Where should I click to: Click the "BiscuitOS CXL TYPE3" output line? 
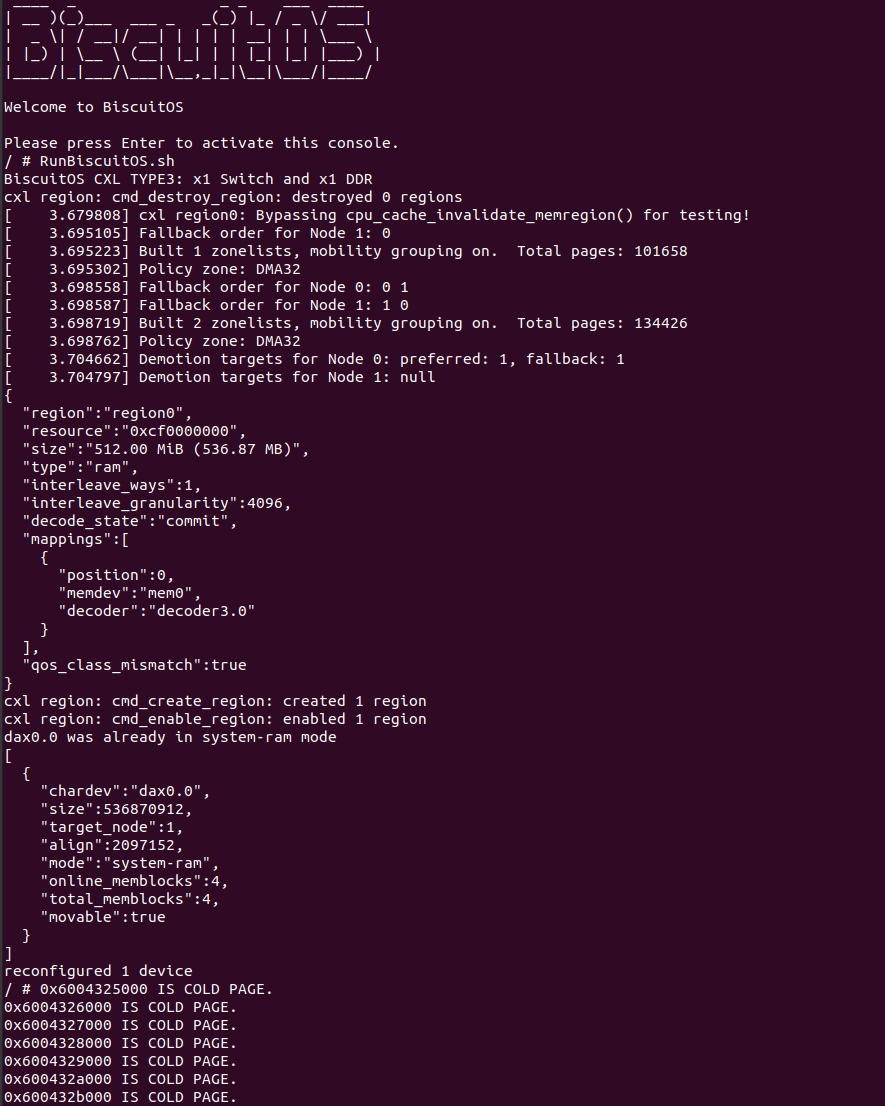pyautogui.click(x=188, y=179)
